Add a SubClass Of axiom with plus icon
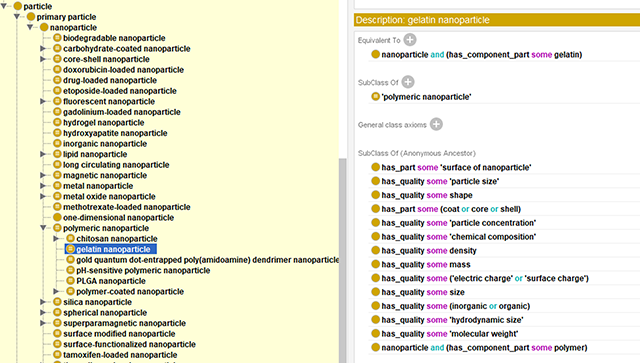Screen dimensions: 640x363 [408, 82]
